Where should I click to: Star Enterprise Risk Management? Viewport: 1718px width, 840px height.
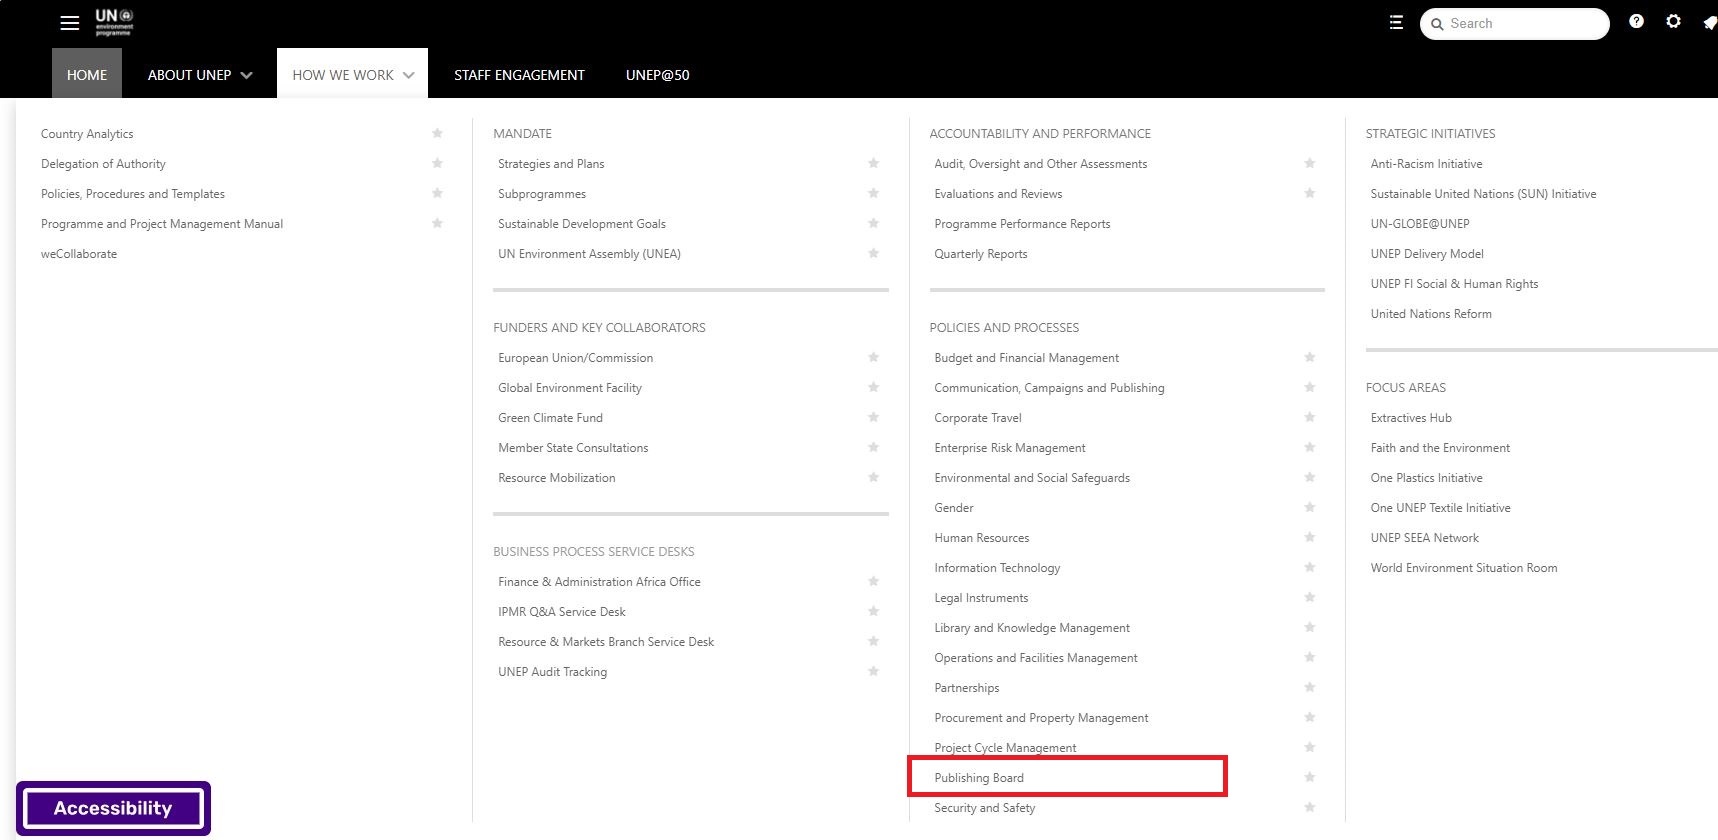1309,447
